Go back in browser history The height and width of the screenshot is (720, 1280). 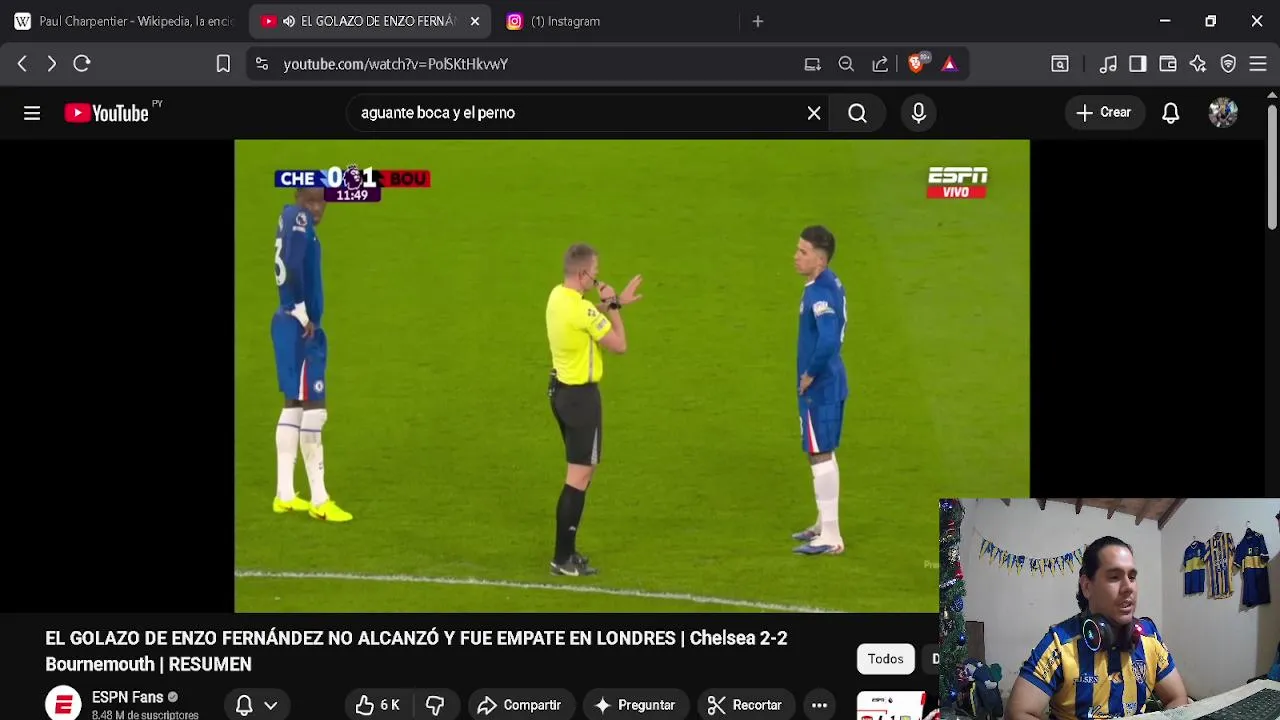22,64
